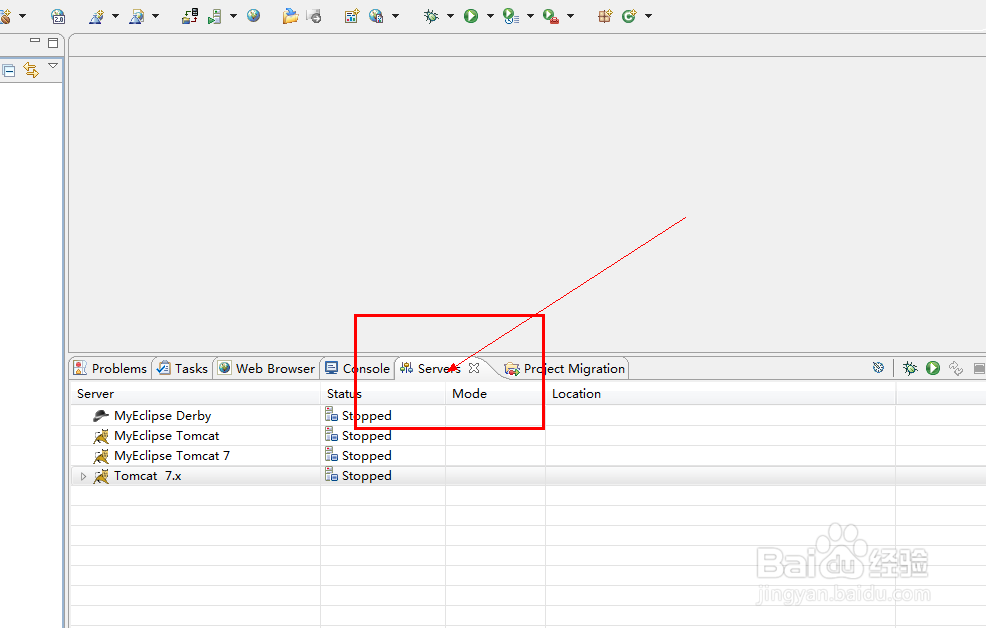Open dropdown arrow beside new class icon
The image size is (986, 628).
tap(648, 16)
